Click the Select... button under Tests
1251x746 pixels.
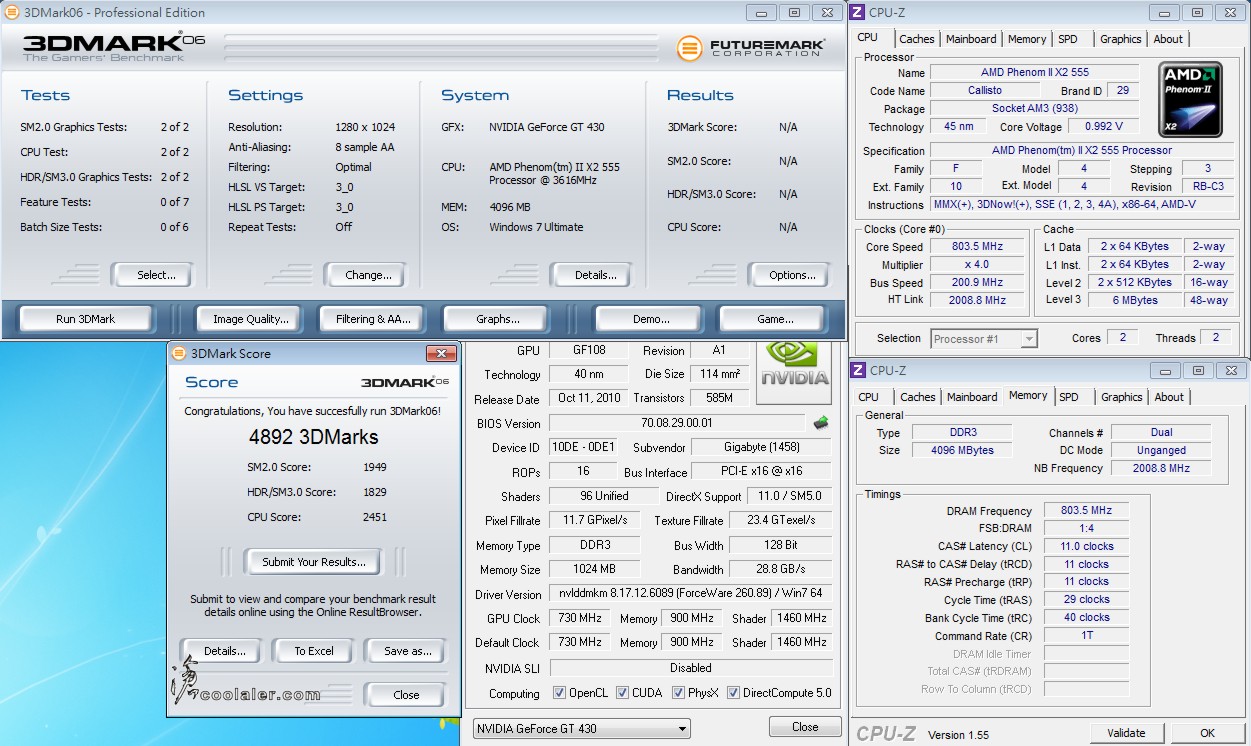tap(151, 275)
